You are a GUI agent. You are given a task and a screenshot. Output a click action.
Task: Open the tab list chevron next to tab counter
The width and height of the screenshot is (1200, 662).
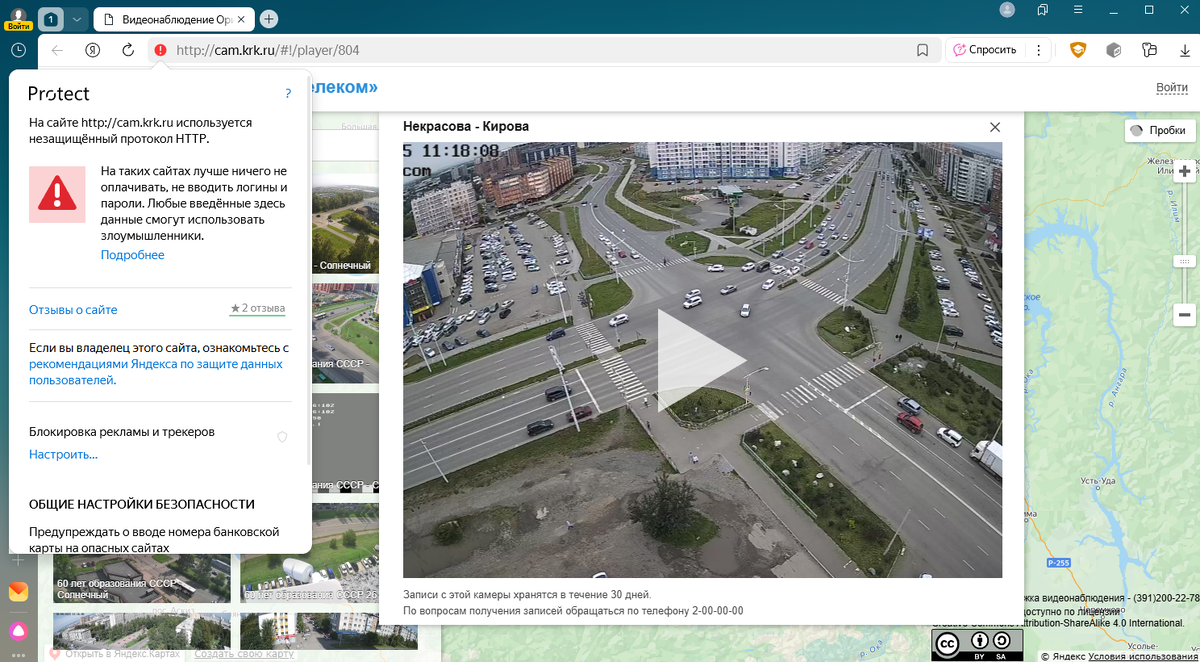coord(75,18)
